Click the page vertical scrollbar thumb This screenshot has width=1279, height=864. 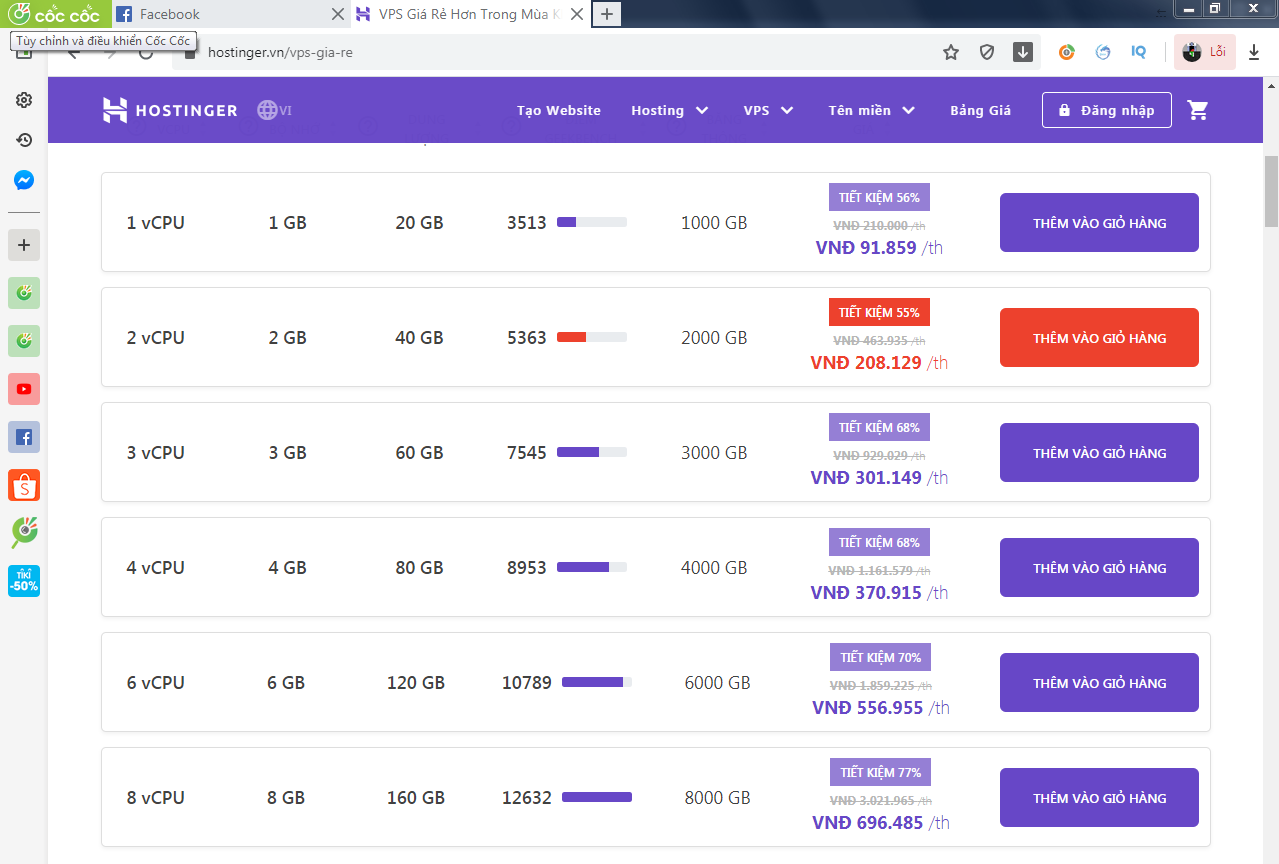pyautogui.click(x=1271, y=192)
